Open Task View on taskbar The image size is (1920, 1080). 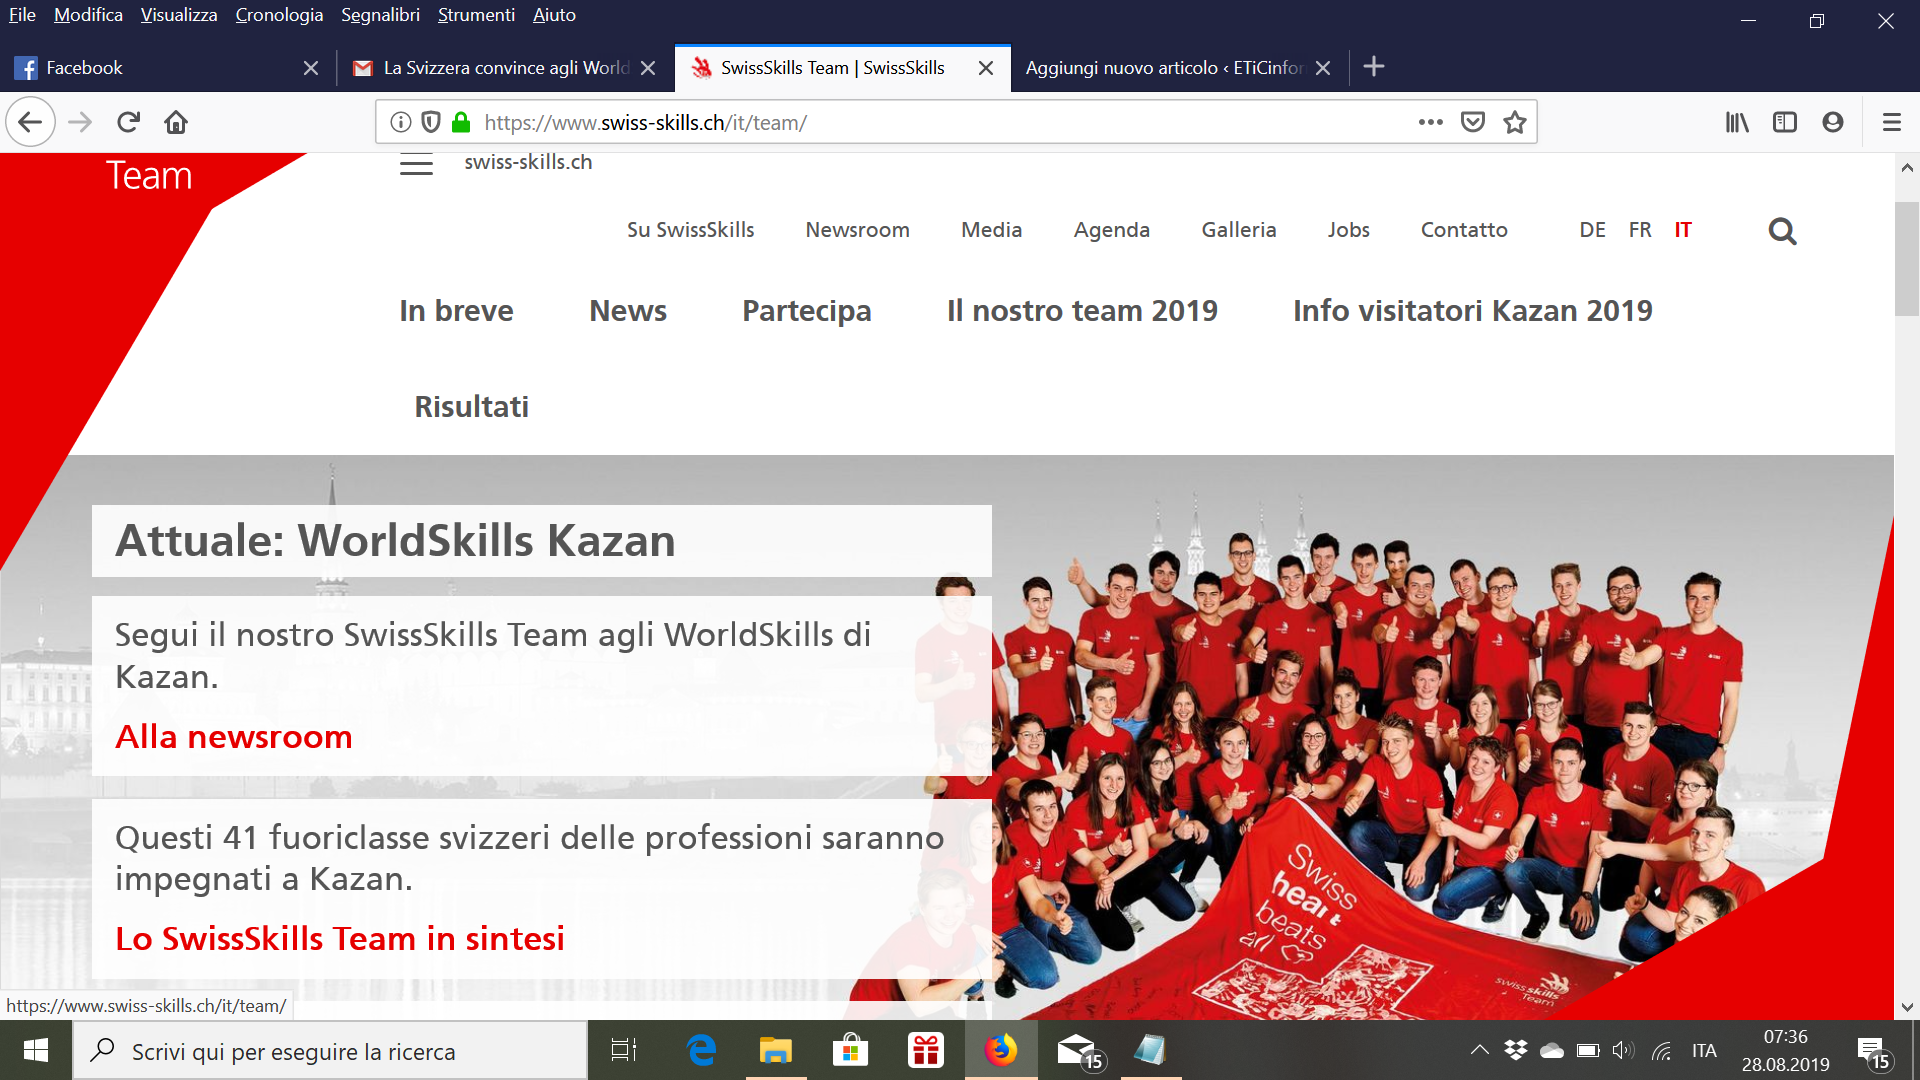[624, 1050]
